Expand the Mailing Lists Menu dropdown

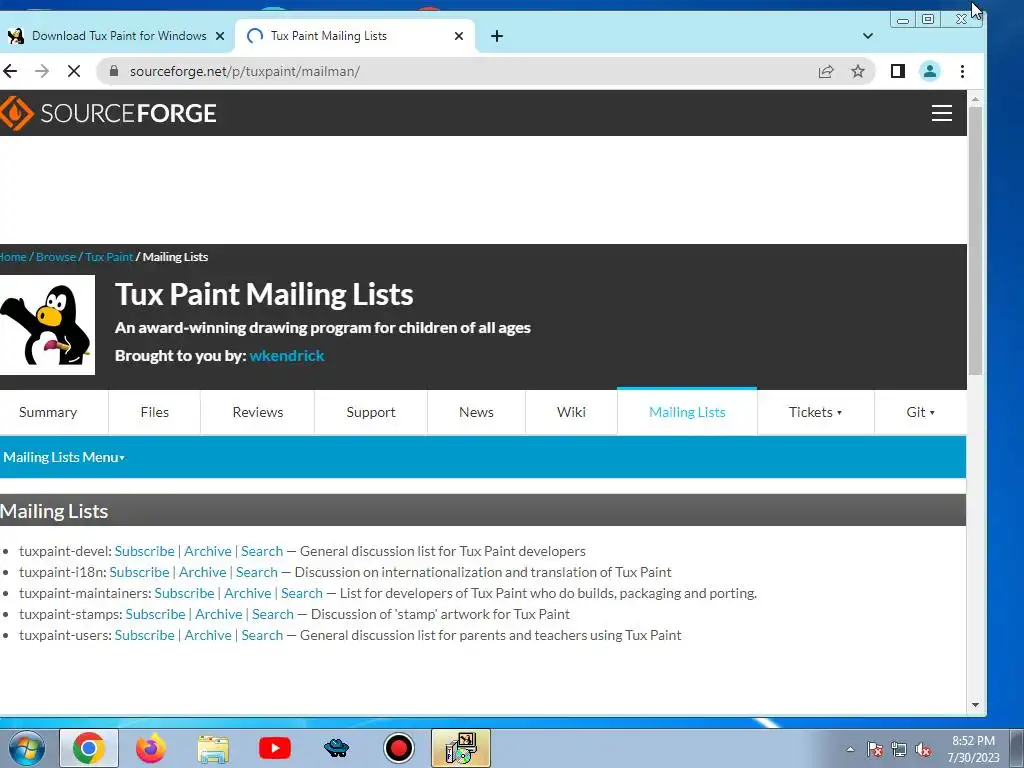pos(63,457)
